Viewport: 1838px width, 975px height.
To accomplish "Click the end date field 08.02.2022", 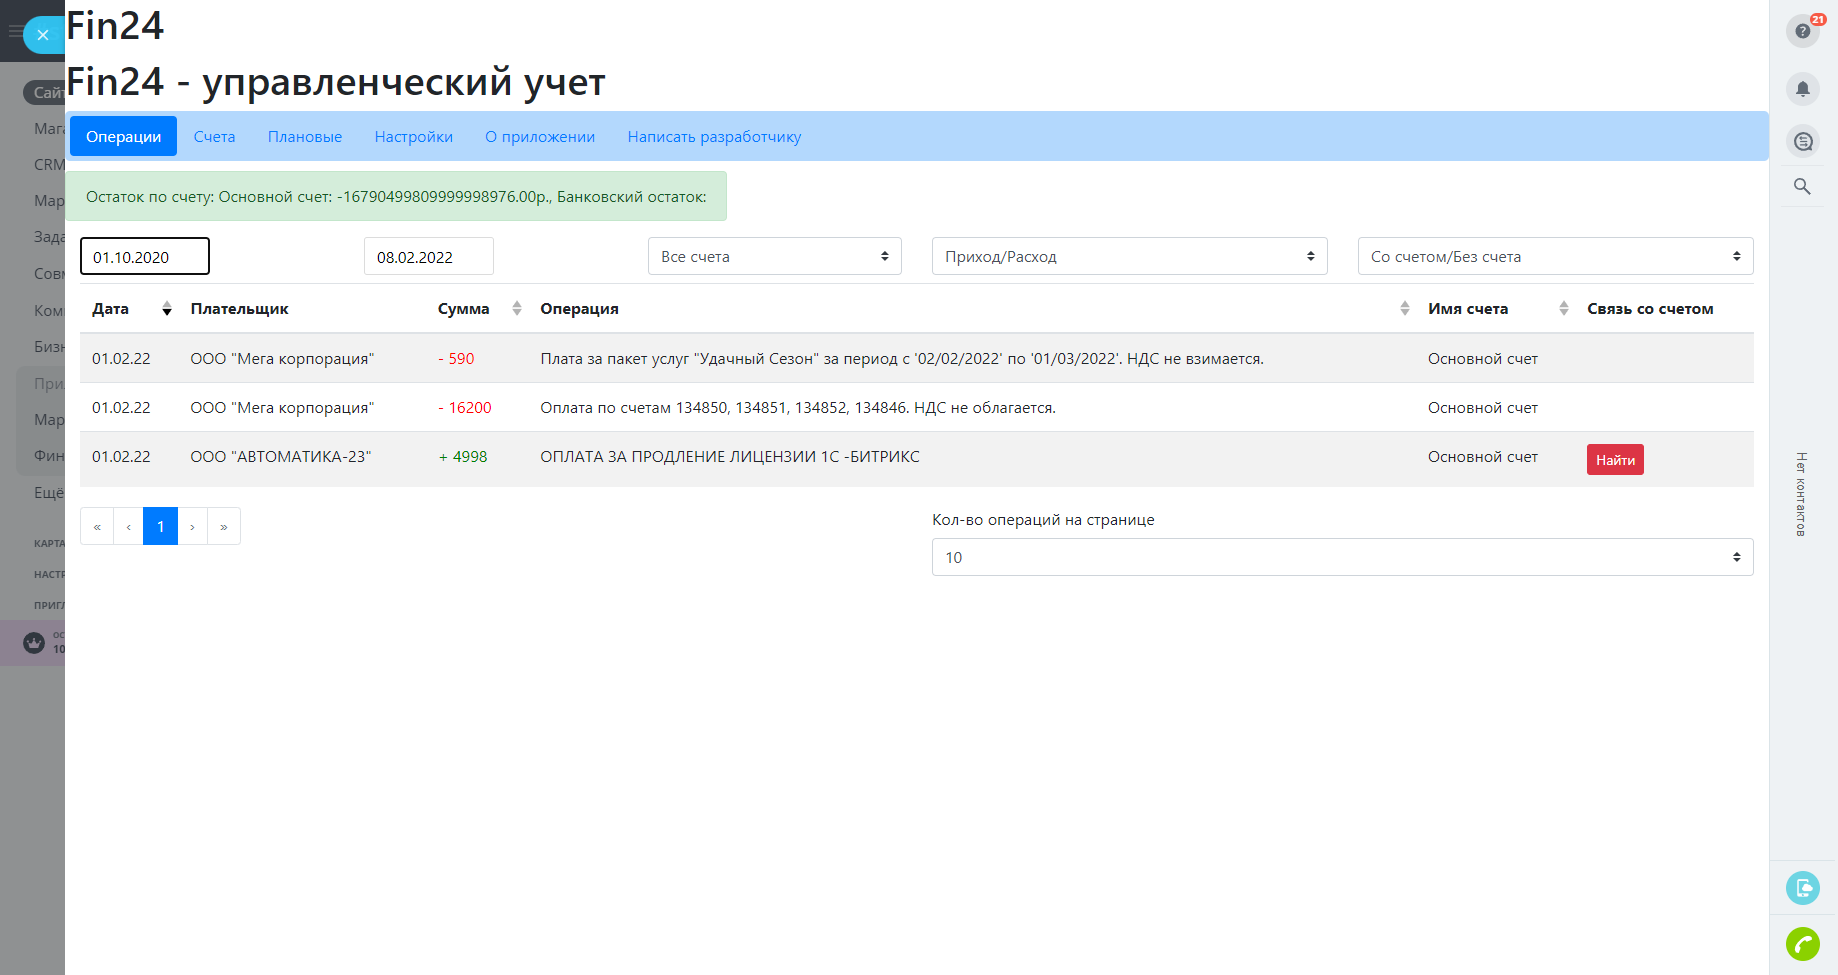I will click(x=429, y=256).
